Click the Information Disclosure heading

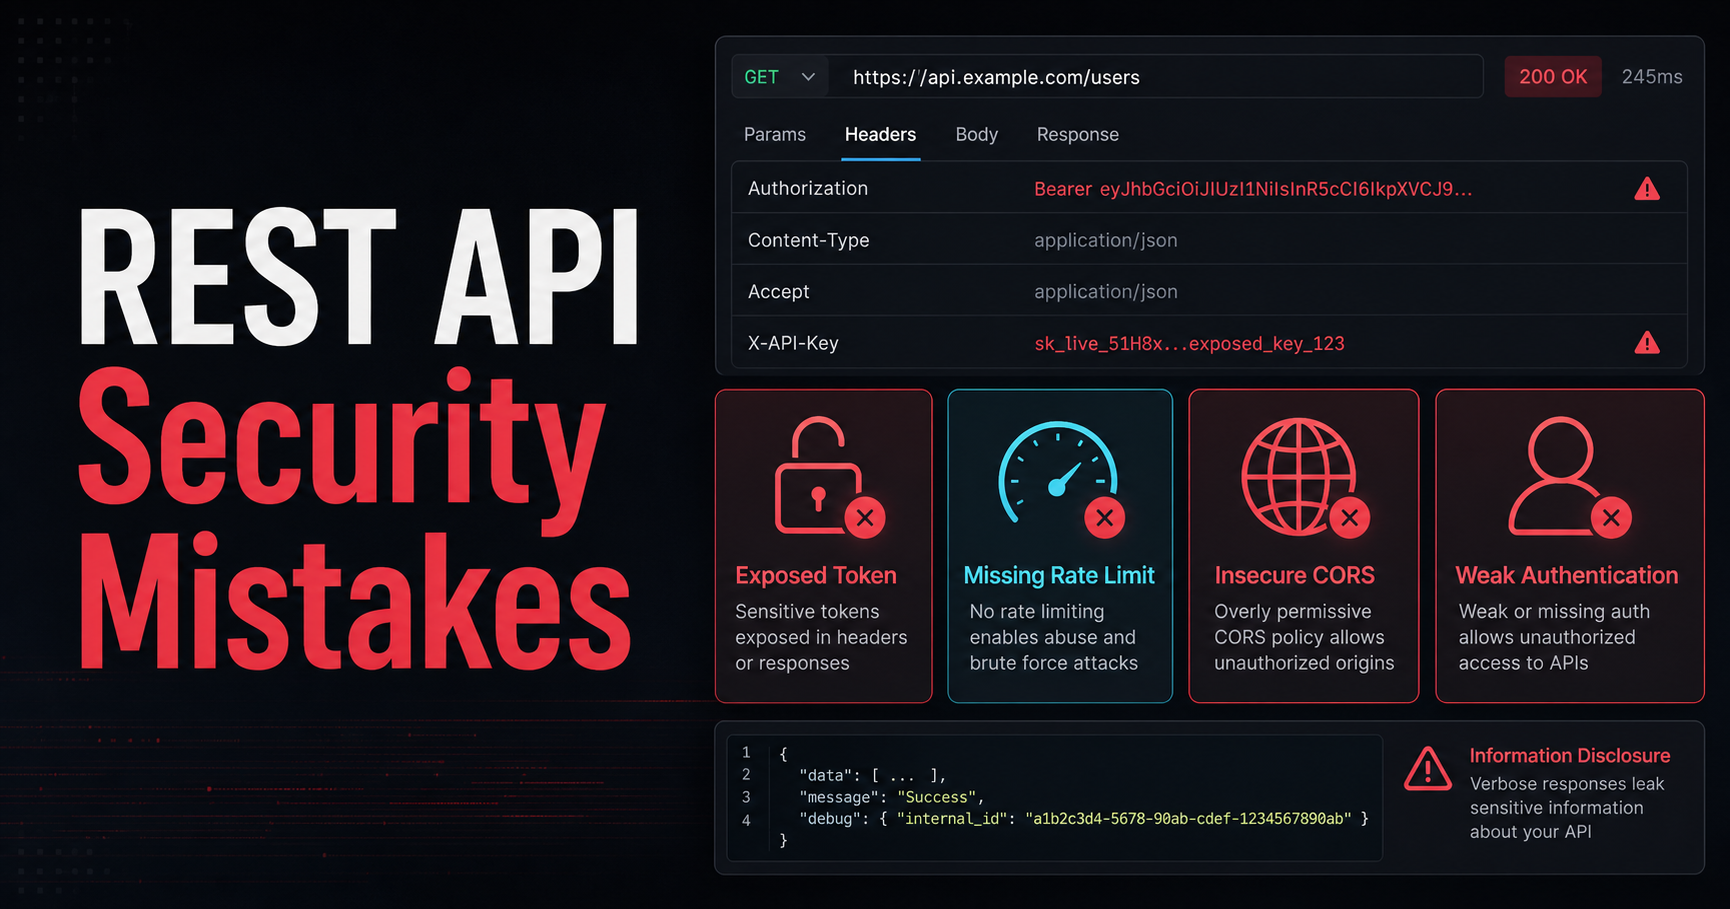(1570, 756)
